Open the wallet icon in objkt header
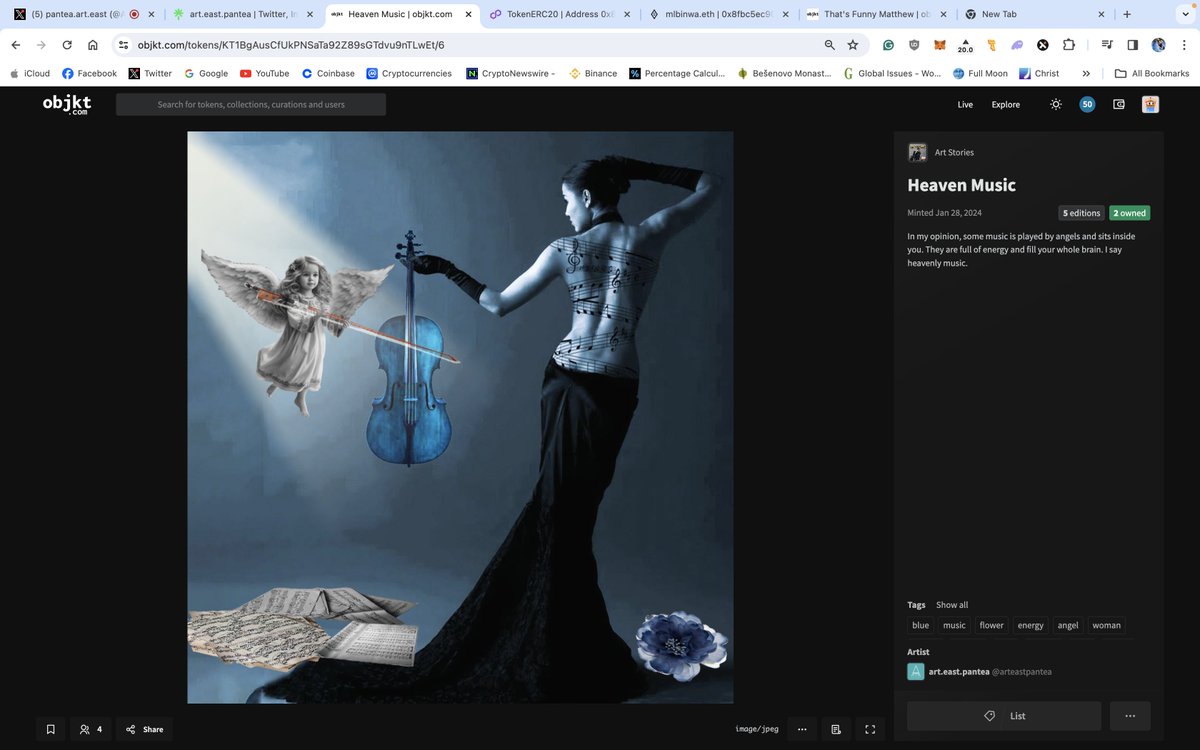 pos(1119,104)
